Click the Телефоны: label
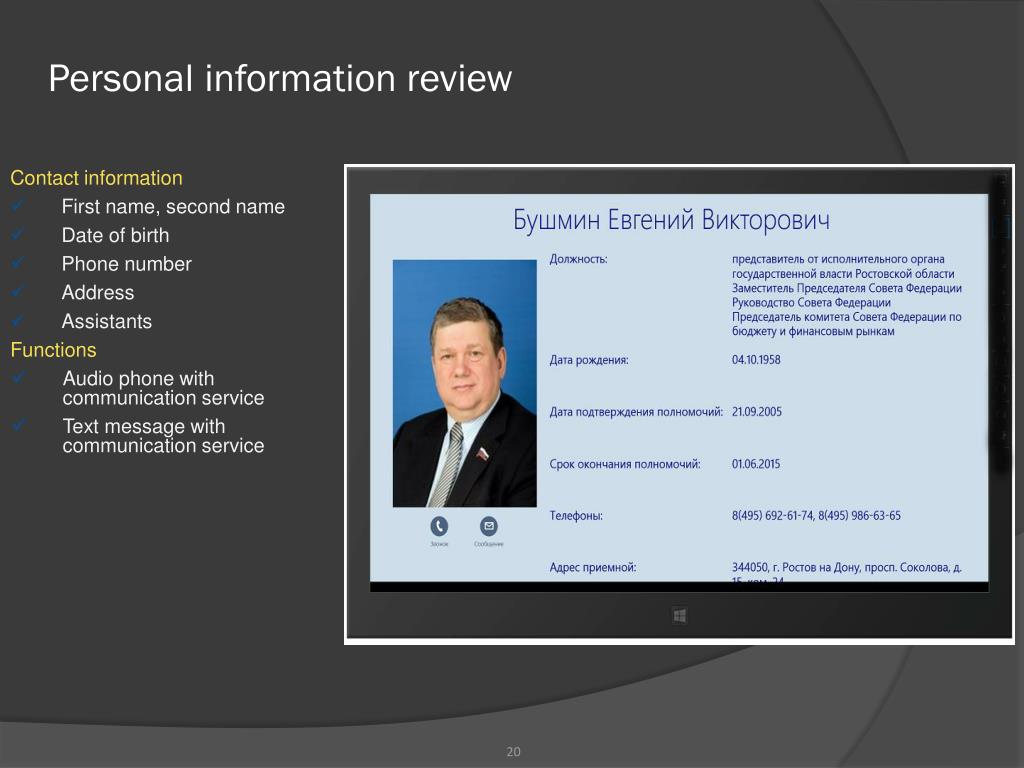 click(575, 516)
